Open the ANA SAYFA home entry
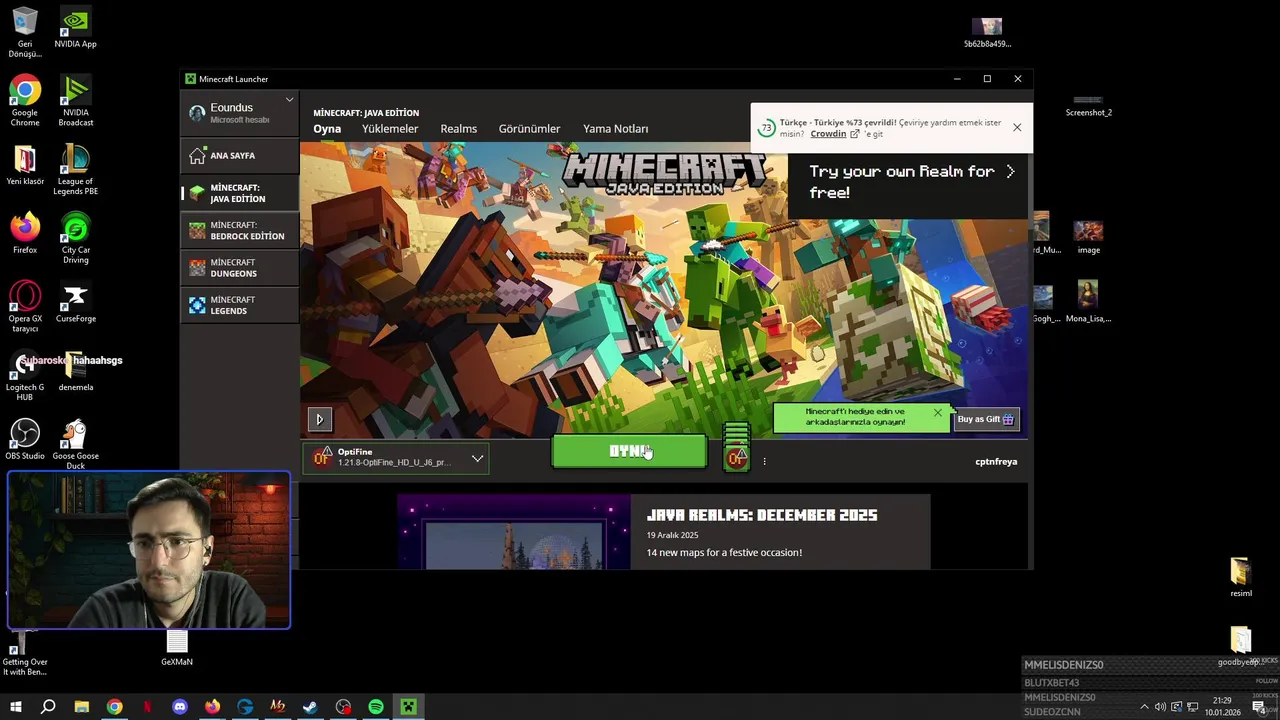Viewport: 1280px width, 720px height. (x=240, y=156)
